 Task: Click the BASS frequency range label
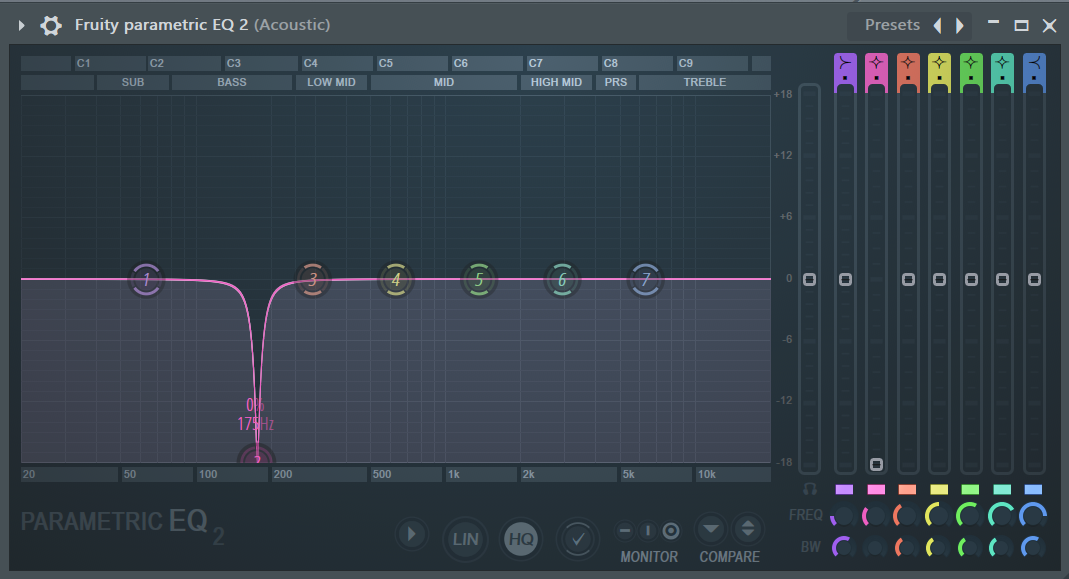tap(232, 82)
